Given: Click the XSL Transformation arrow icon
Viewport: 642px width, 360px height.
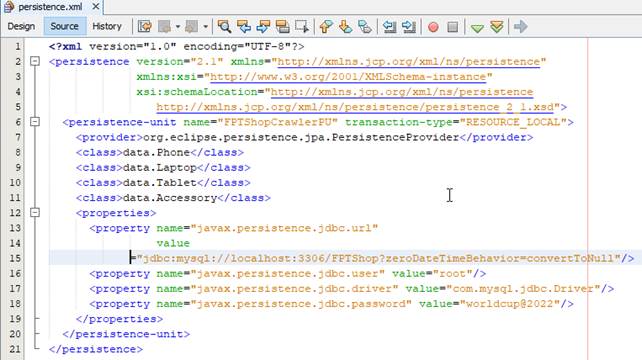Looking at the screenshot, I should pyautogui.click(x=520, y=27).
